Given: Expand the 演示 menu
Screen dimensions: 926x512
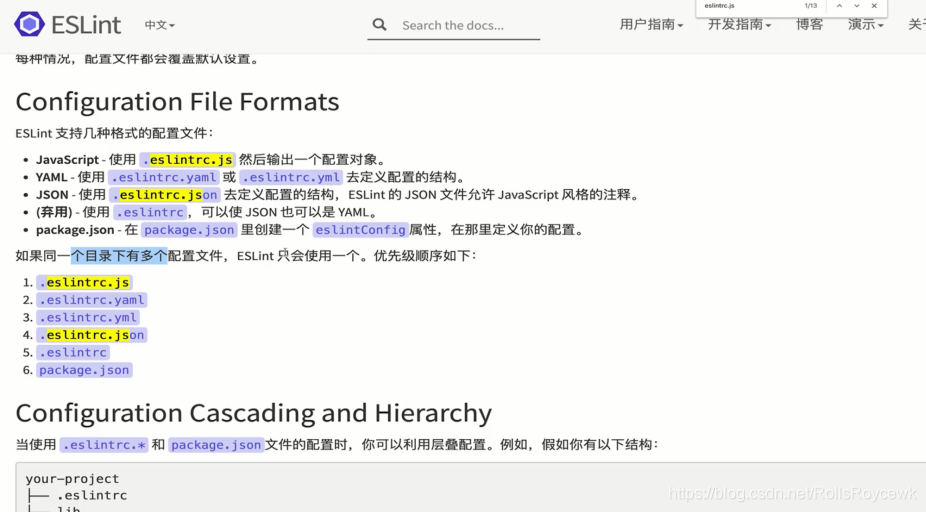Looking at the screenshot, I should (x=865, y=25).
